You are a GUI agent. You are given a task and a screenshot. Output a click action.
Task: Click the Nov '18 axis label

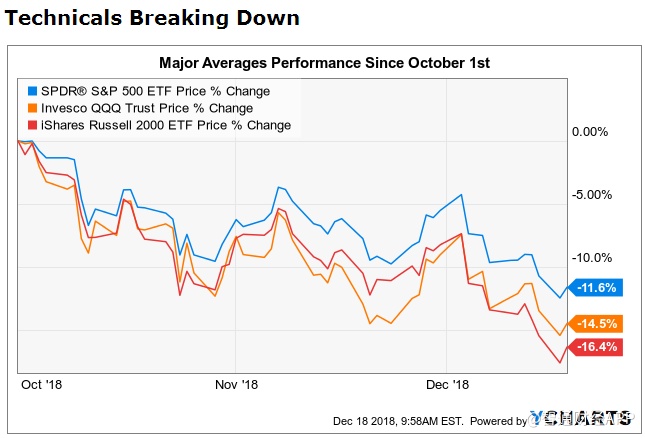coord(237,384)
